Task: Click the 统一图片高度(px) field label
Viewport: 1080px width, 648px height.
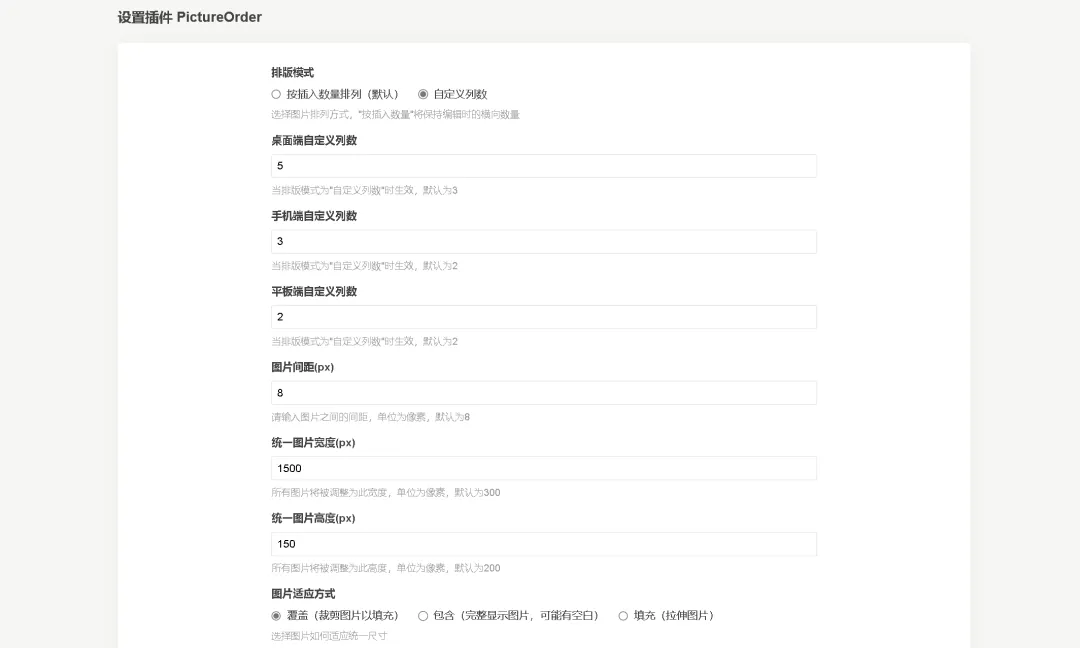Action: tap(313, 518)
